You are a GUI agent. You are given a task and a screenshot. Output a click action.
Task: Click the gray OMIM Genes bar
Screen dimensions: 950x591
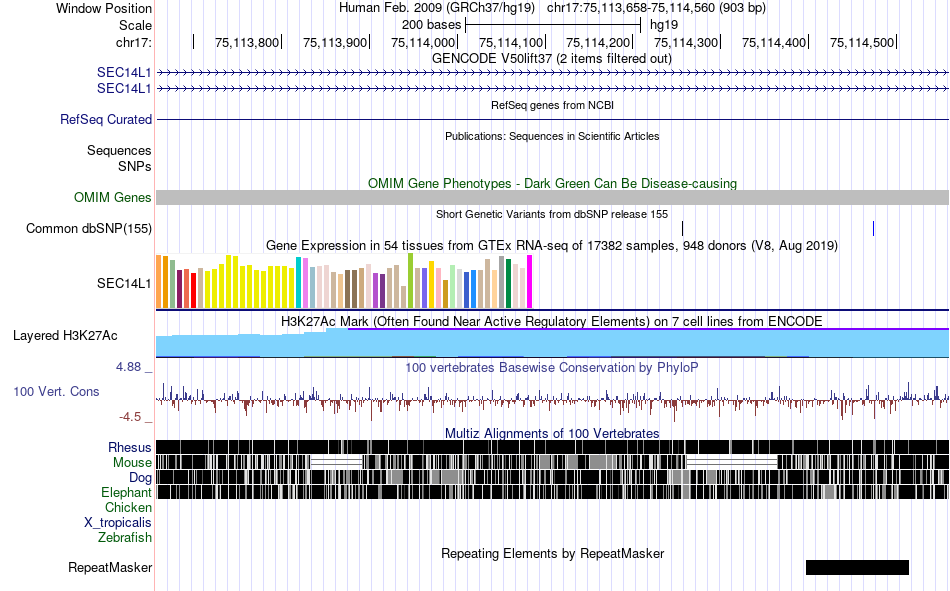pyautogui.click(x=552, y=198)
